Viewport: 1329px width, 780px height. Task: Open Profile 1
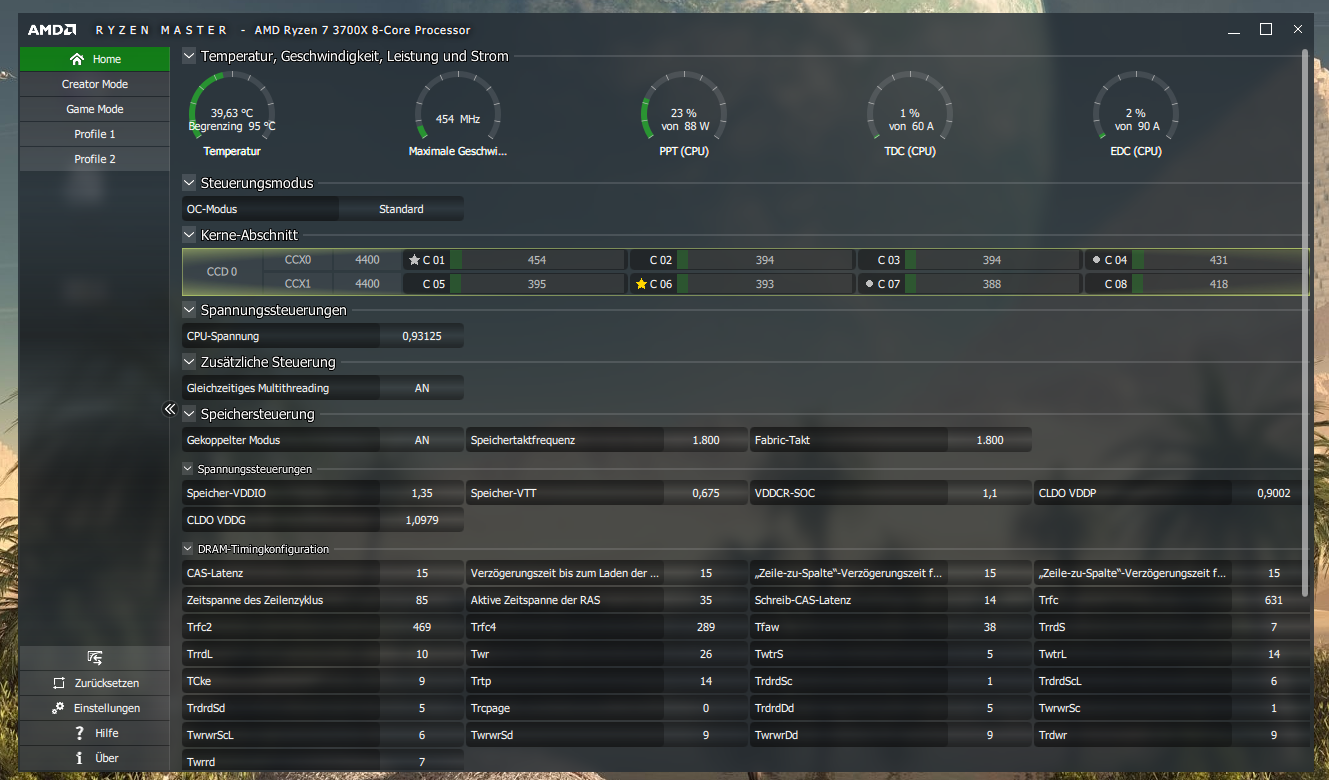[95, 134]
